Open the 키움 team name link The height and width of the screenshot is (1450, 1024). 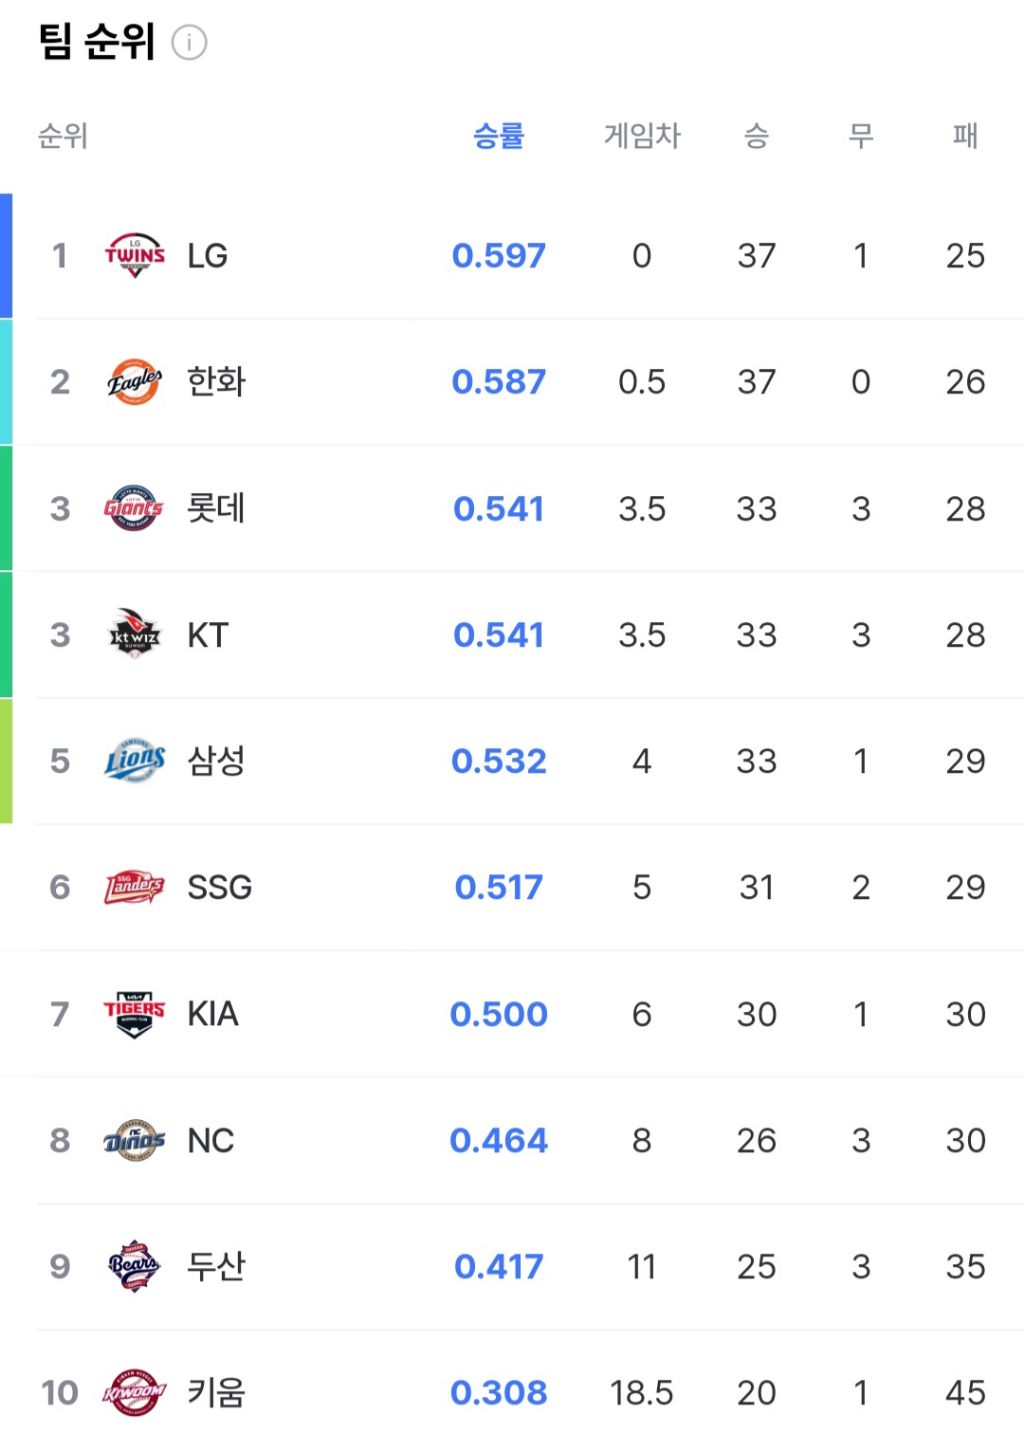(216, 1392)
